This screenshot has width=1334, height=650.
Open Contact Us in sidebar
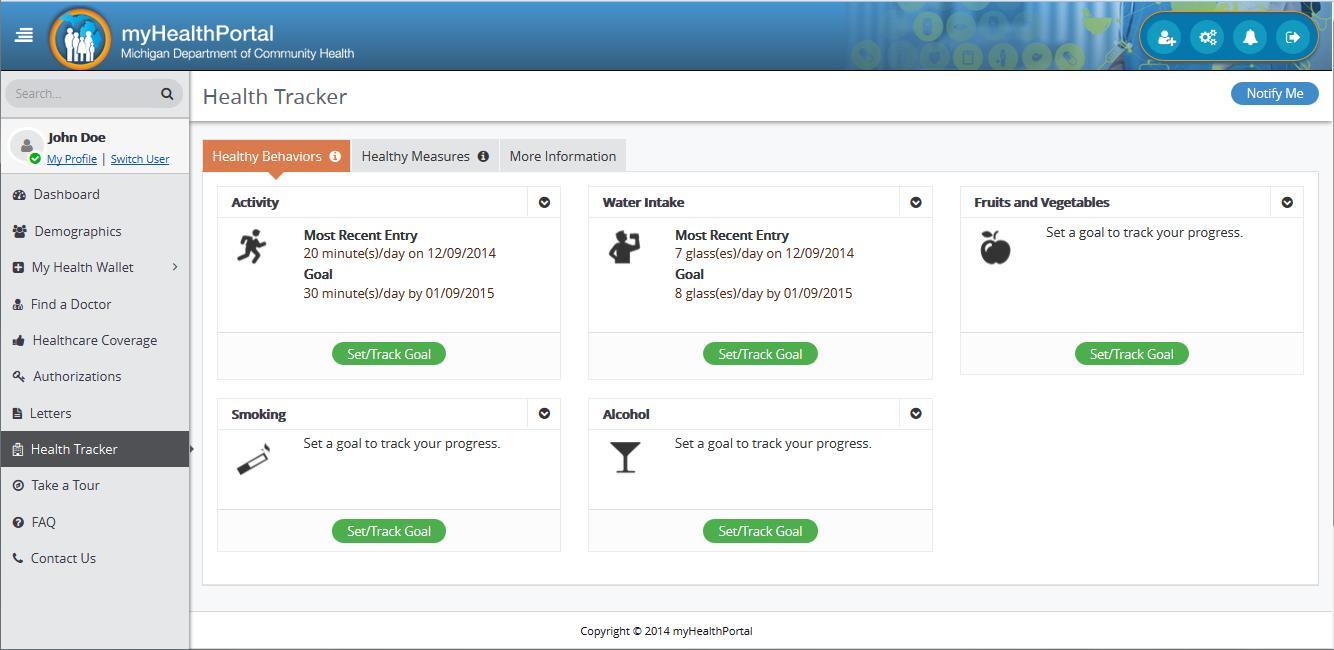[x=95, y=558]
